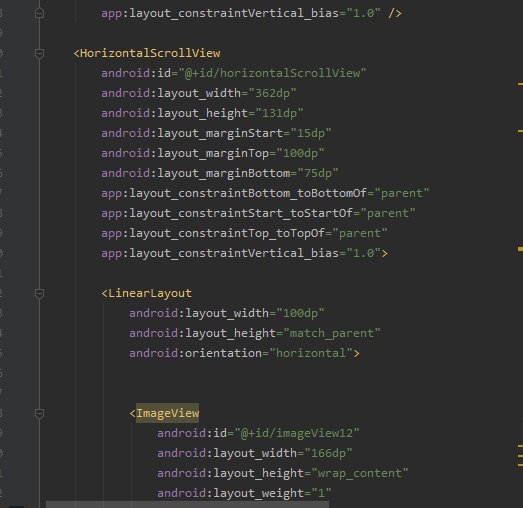Click the "horizontal" orientation value
The image size is (523, 508).
point(311,354)
